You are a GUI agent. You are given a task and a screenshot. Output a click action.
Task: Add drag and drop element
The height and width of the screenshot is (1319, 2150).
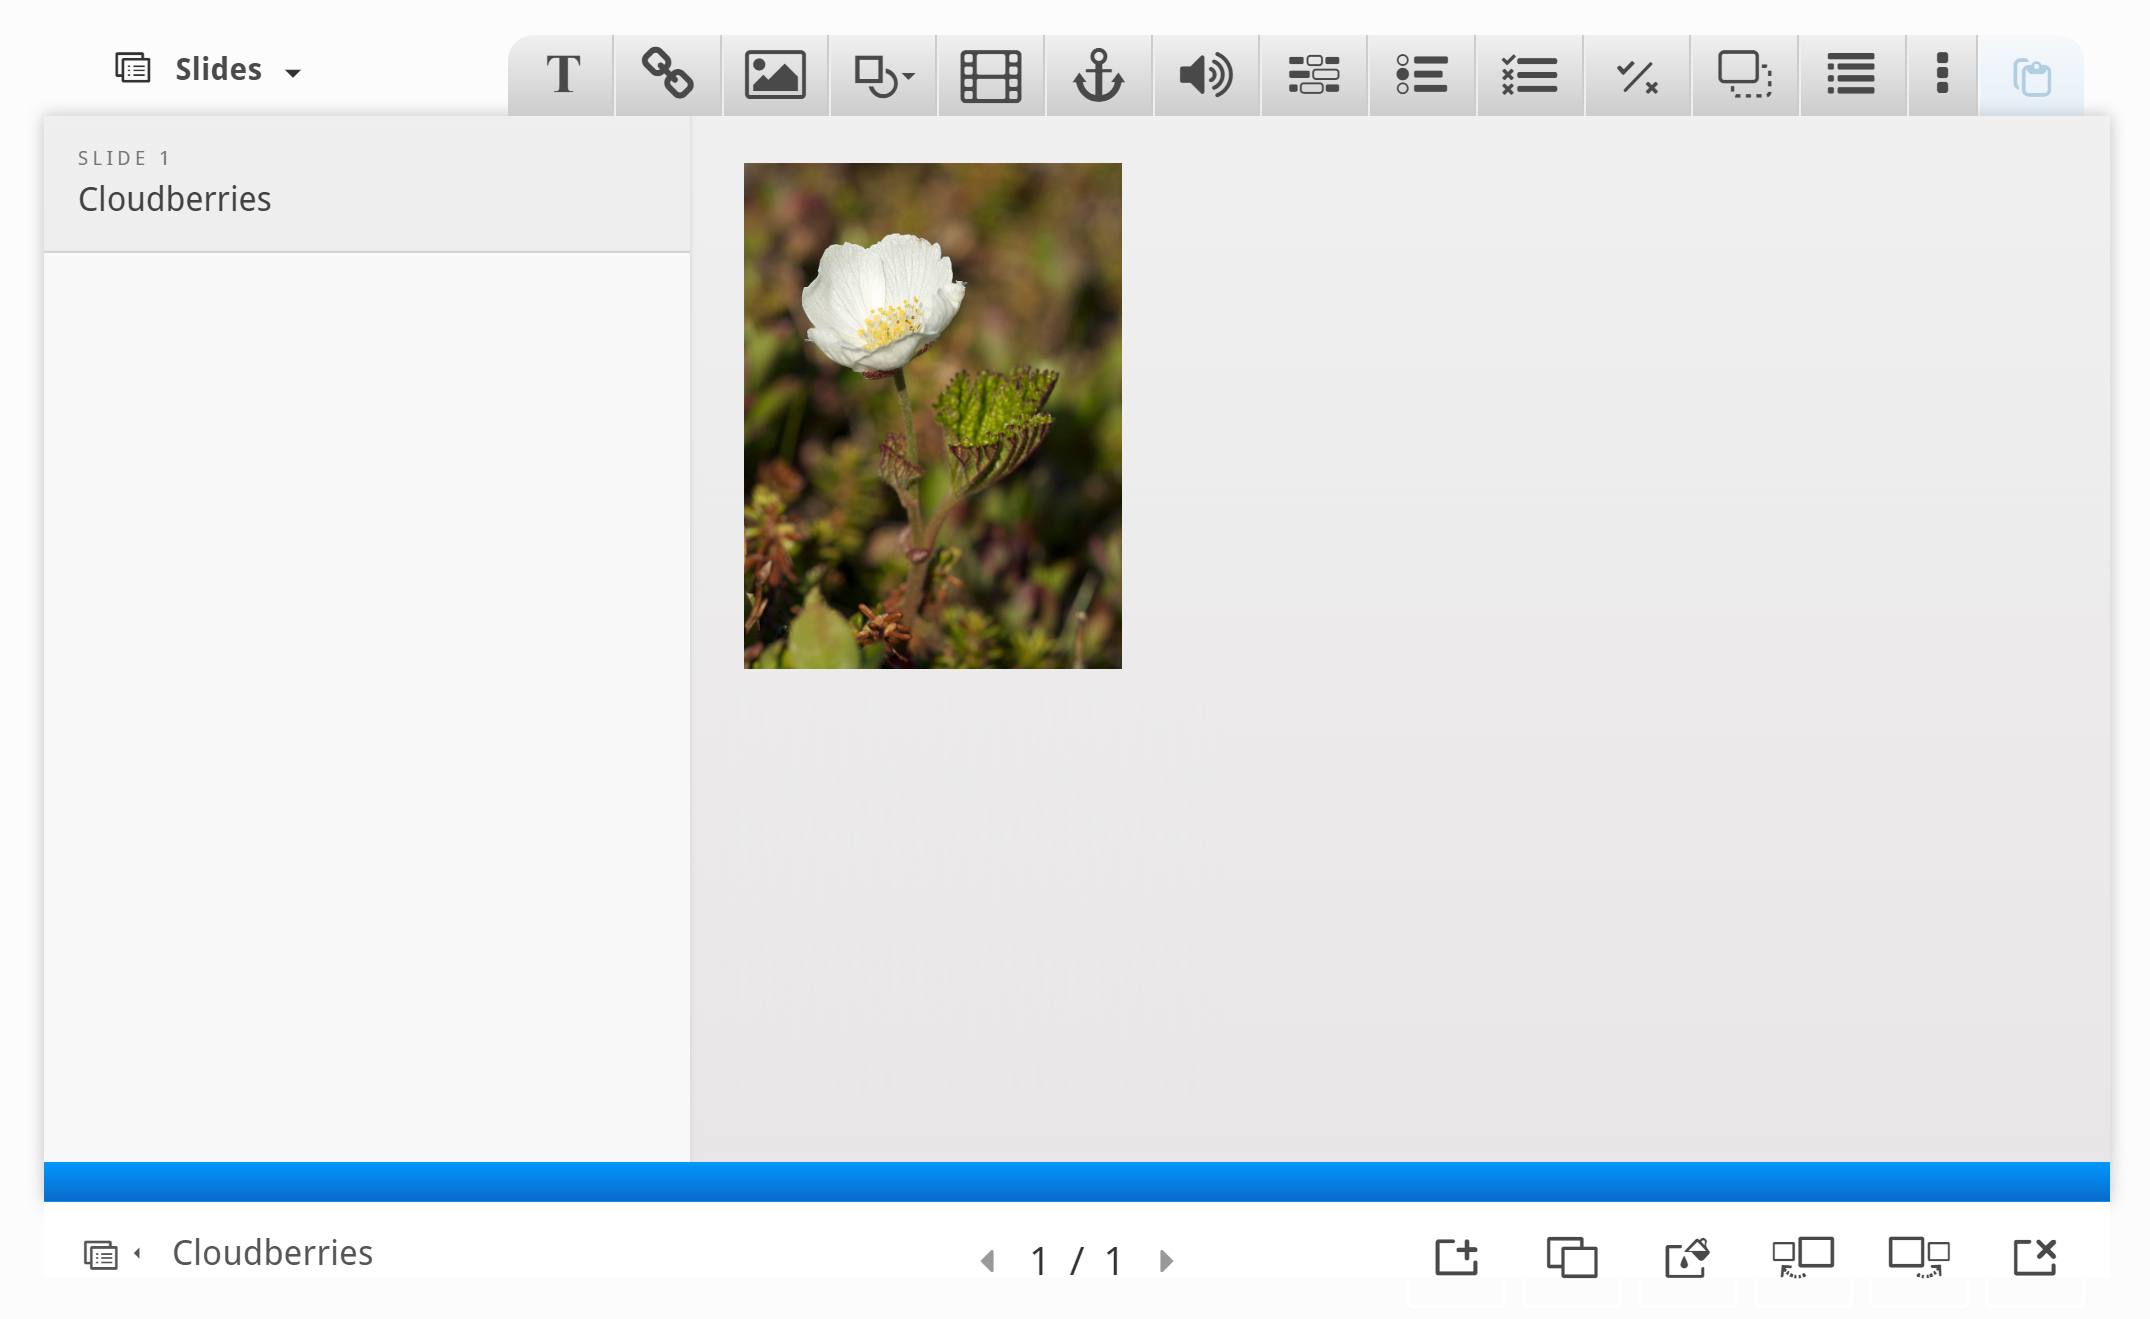[1745, 75]
